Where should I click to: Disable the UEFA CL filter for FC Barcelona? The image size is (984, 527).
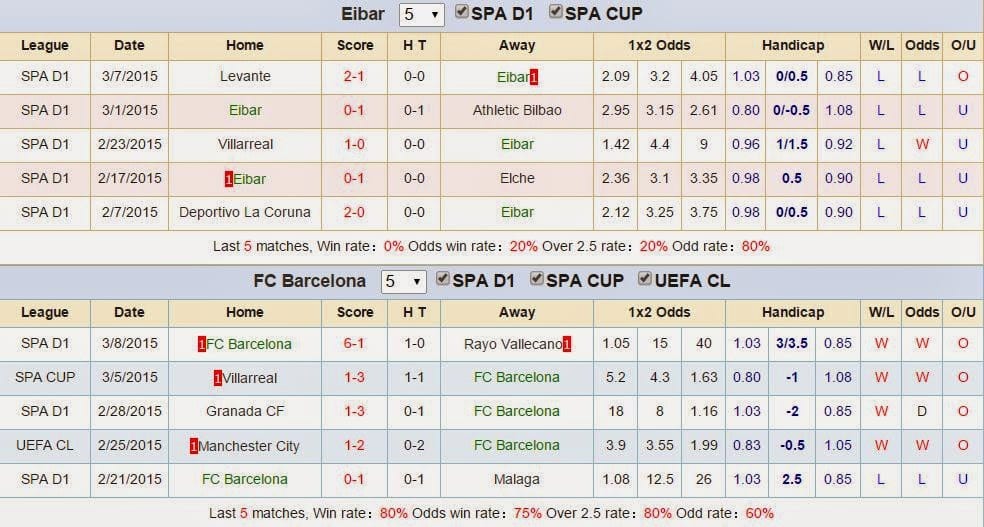tap(645, 279)
